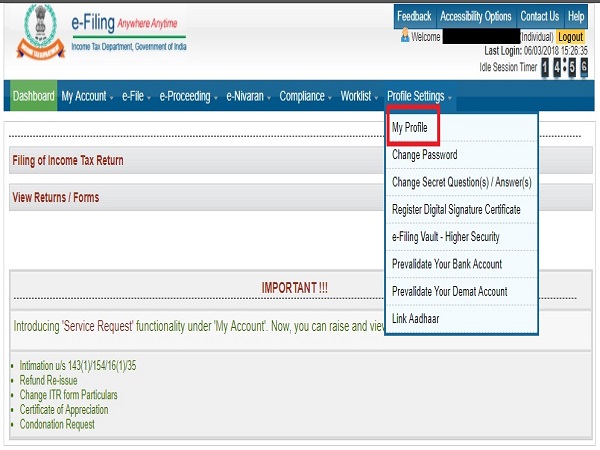Select My Profile from the dropdown
This screenshot has height=450, width=600.
coord(410,127)
